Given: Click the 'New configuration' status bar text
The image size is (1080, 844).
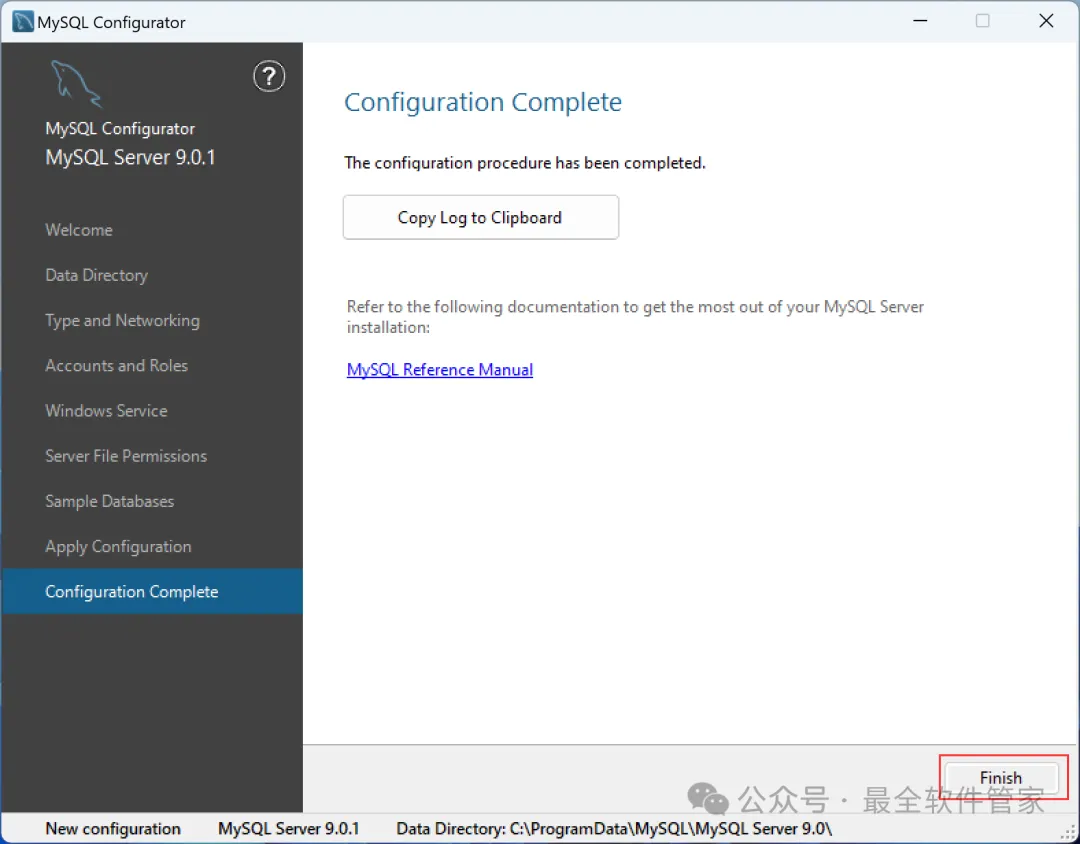Looking at the screenshot, I should point(113,828).
